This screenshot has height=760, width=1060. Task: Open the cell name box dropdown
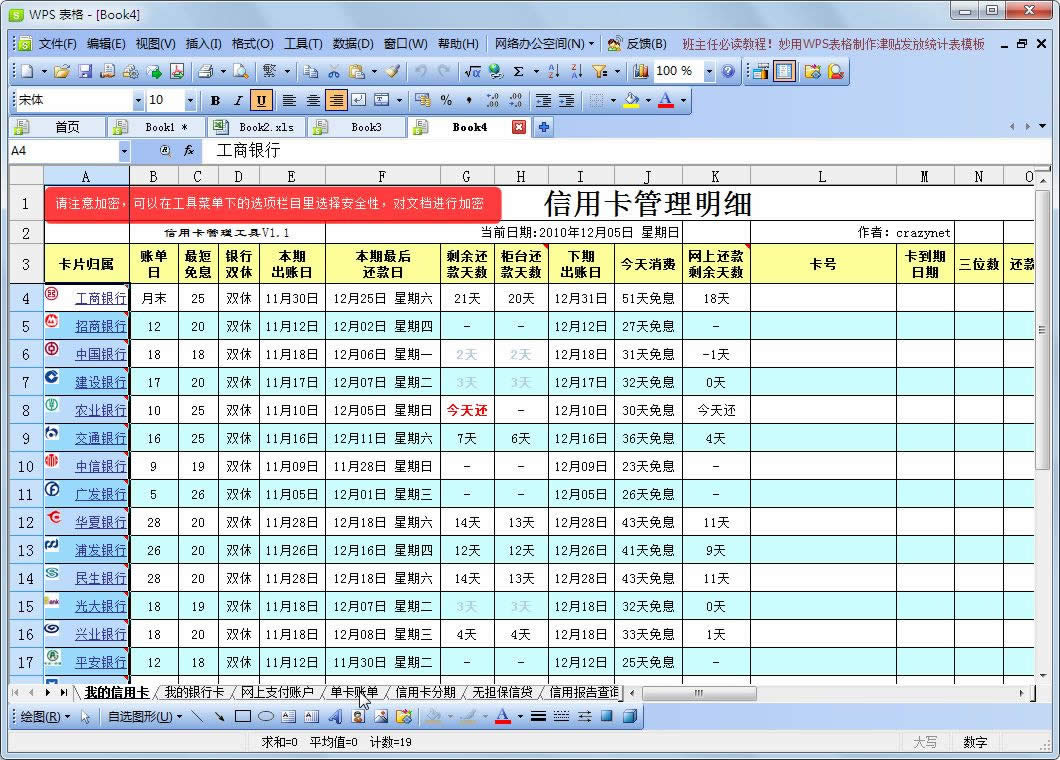124,151
